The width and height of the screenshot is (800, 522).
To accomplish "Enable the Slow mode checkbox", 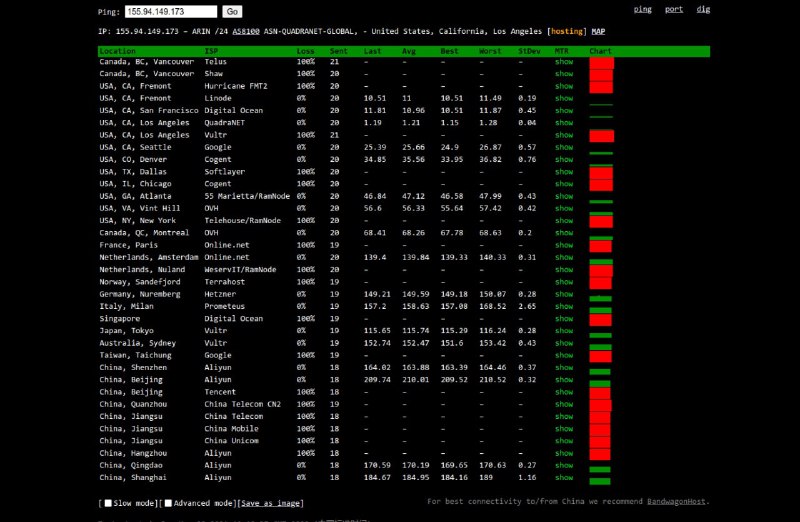I will click(x=108, y=503).
